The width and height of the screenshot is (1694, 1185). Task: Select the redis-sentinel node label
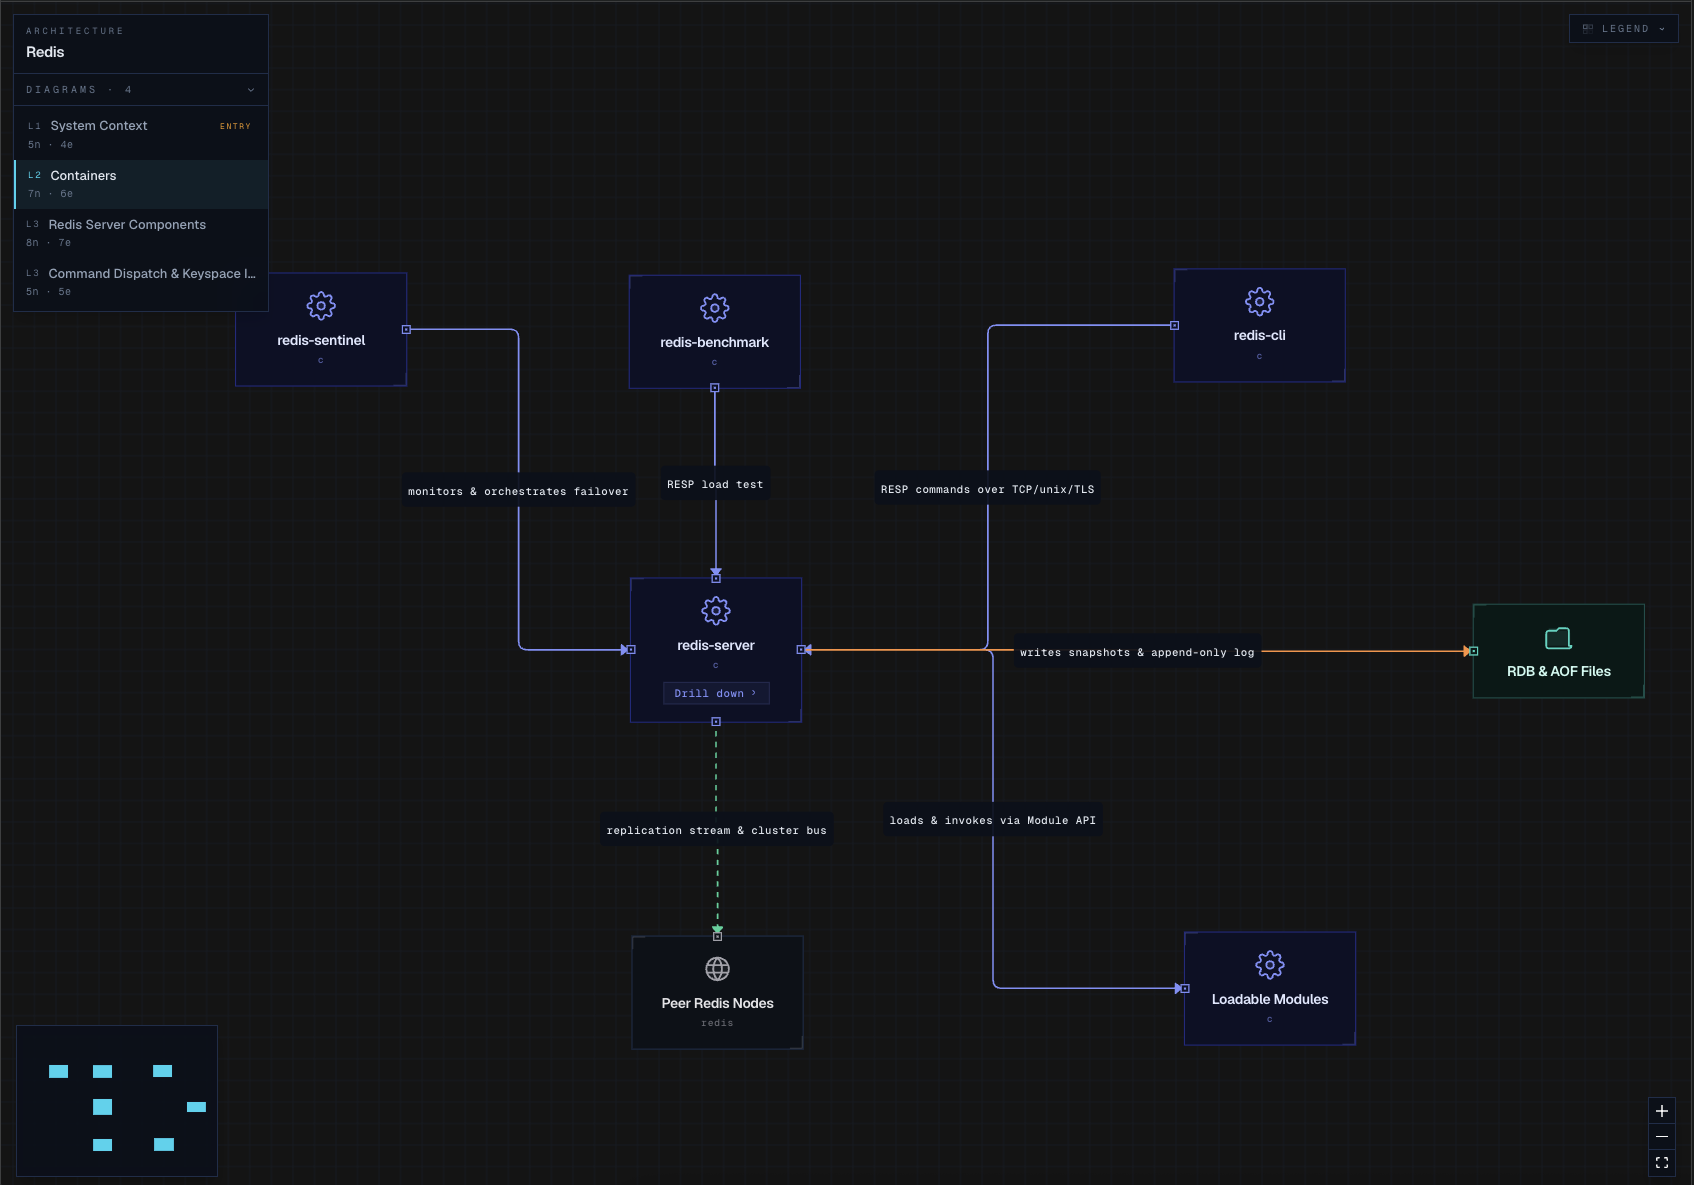pyautogui.click(x=321, y=341)
